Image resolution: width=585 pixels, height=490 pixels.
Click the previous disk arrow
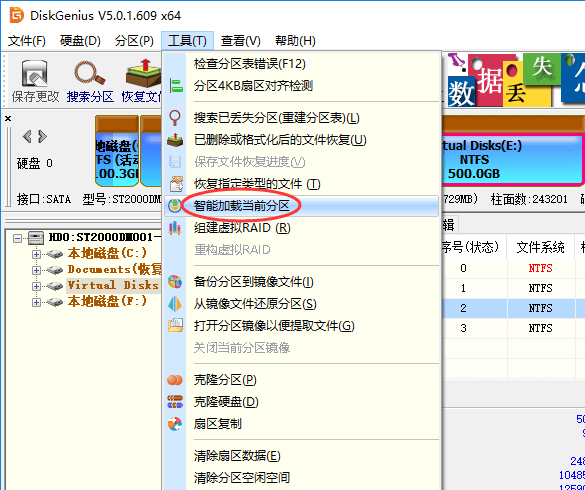click(x=27, y=137)
